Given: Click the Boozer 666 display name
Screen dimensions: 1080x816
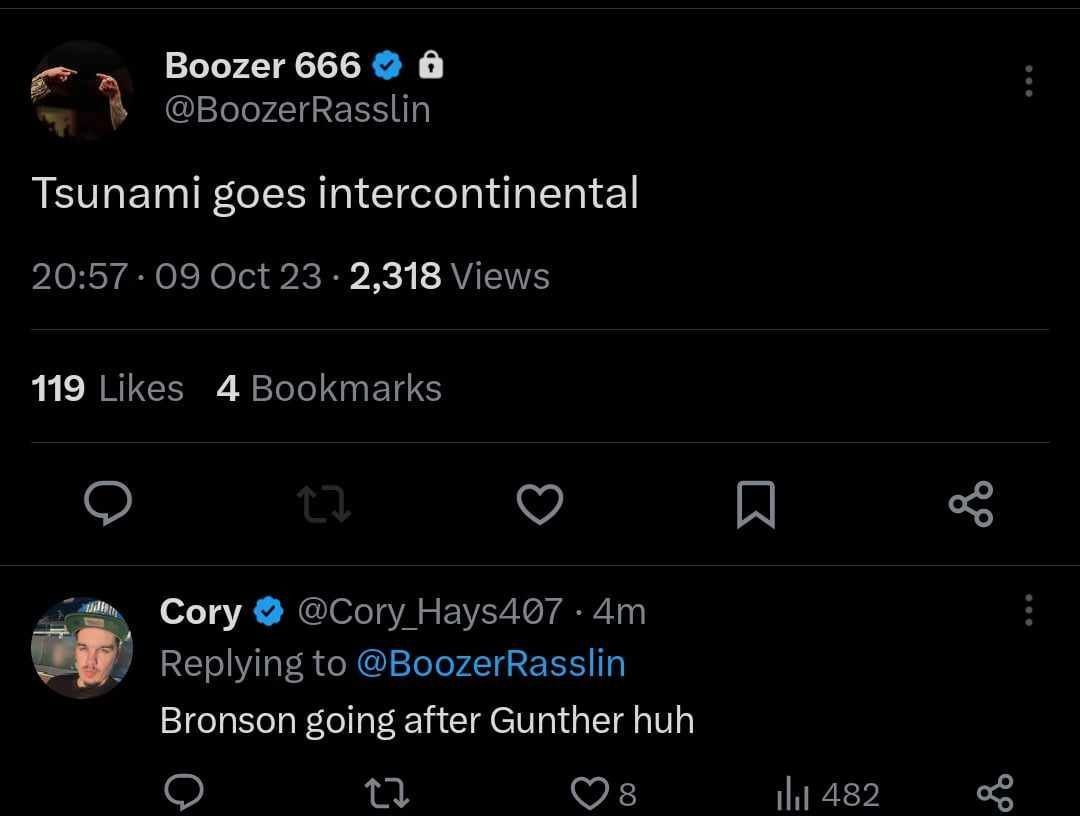Looking at the screenshot, I should [x=263, y=66].
